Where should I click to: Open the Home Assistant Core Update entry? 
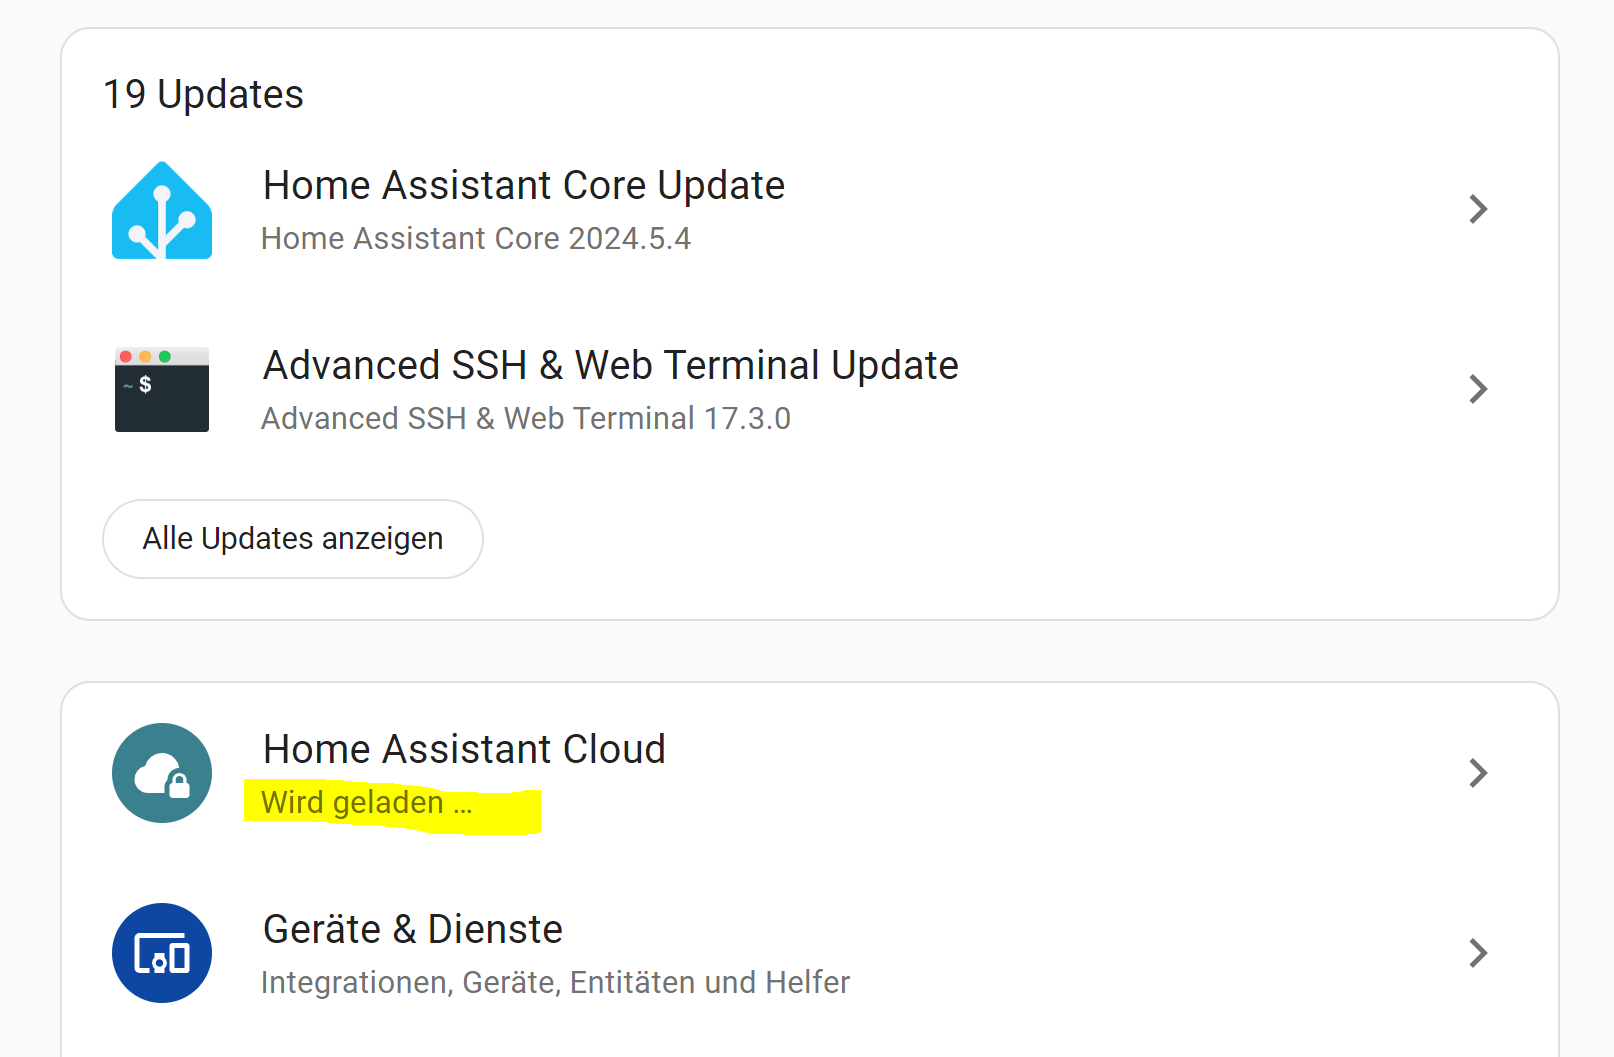(524, 186)
